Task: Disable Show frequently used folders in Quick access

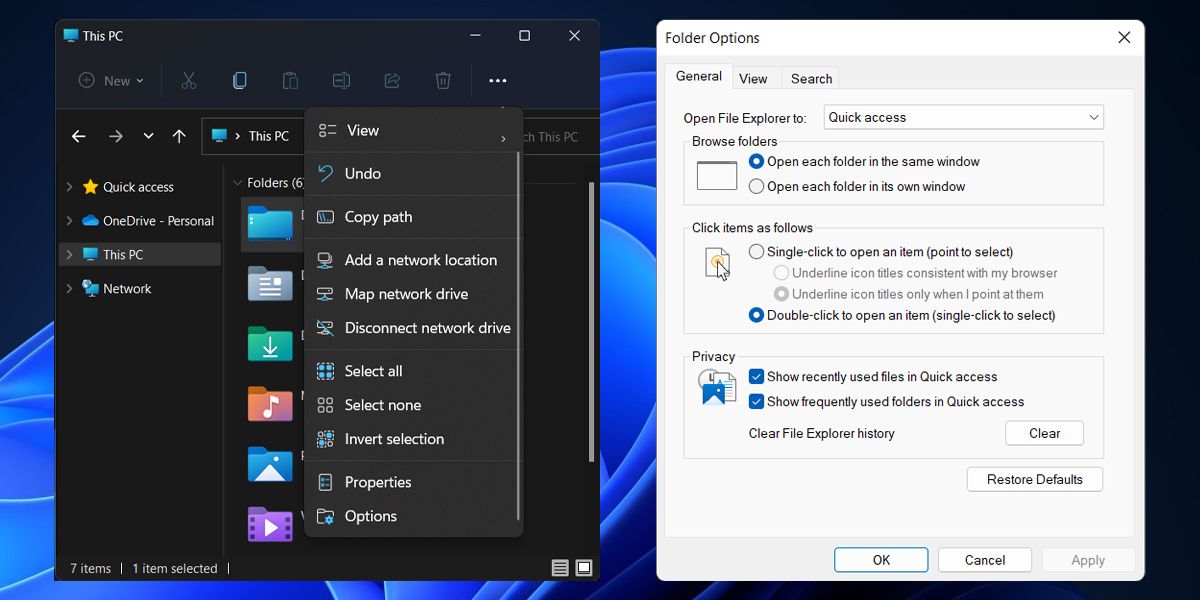Action: click(x=757, y=401)
